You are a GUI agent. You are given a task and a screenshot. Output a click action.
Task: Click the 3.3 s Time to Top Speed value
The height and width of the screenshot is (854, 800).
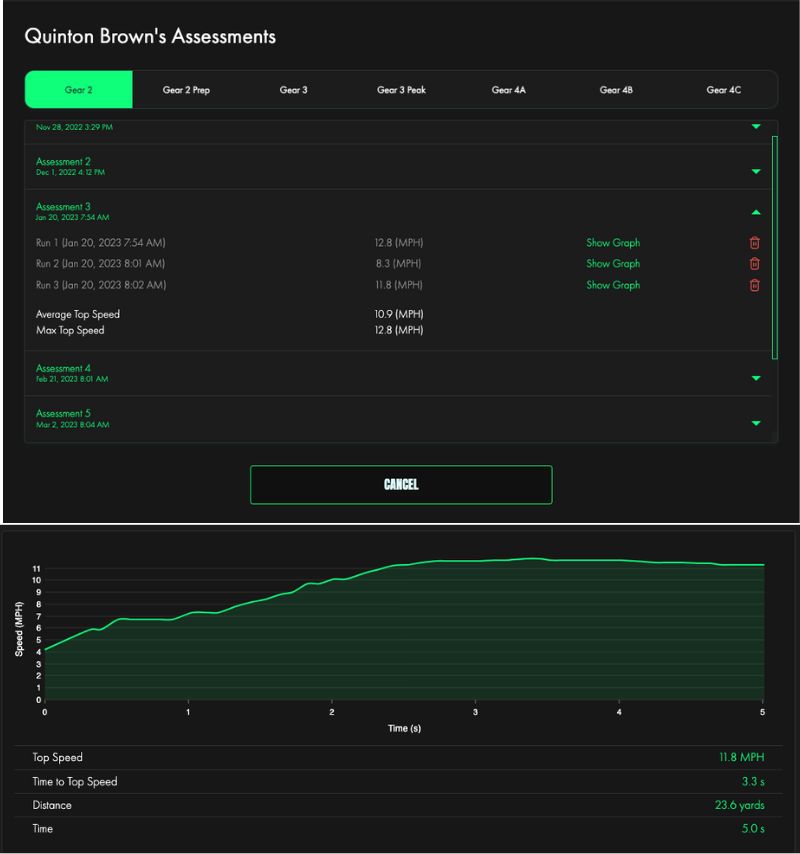pyautogui.click(x=753, y=782)
